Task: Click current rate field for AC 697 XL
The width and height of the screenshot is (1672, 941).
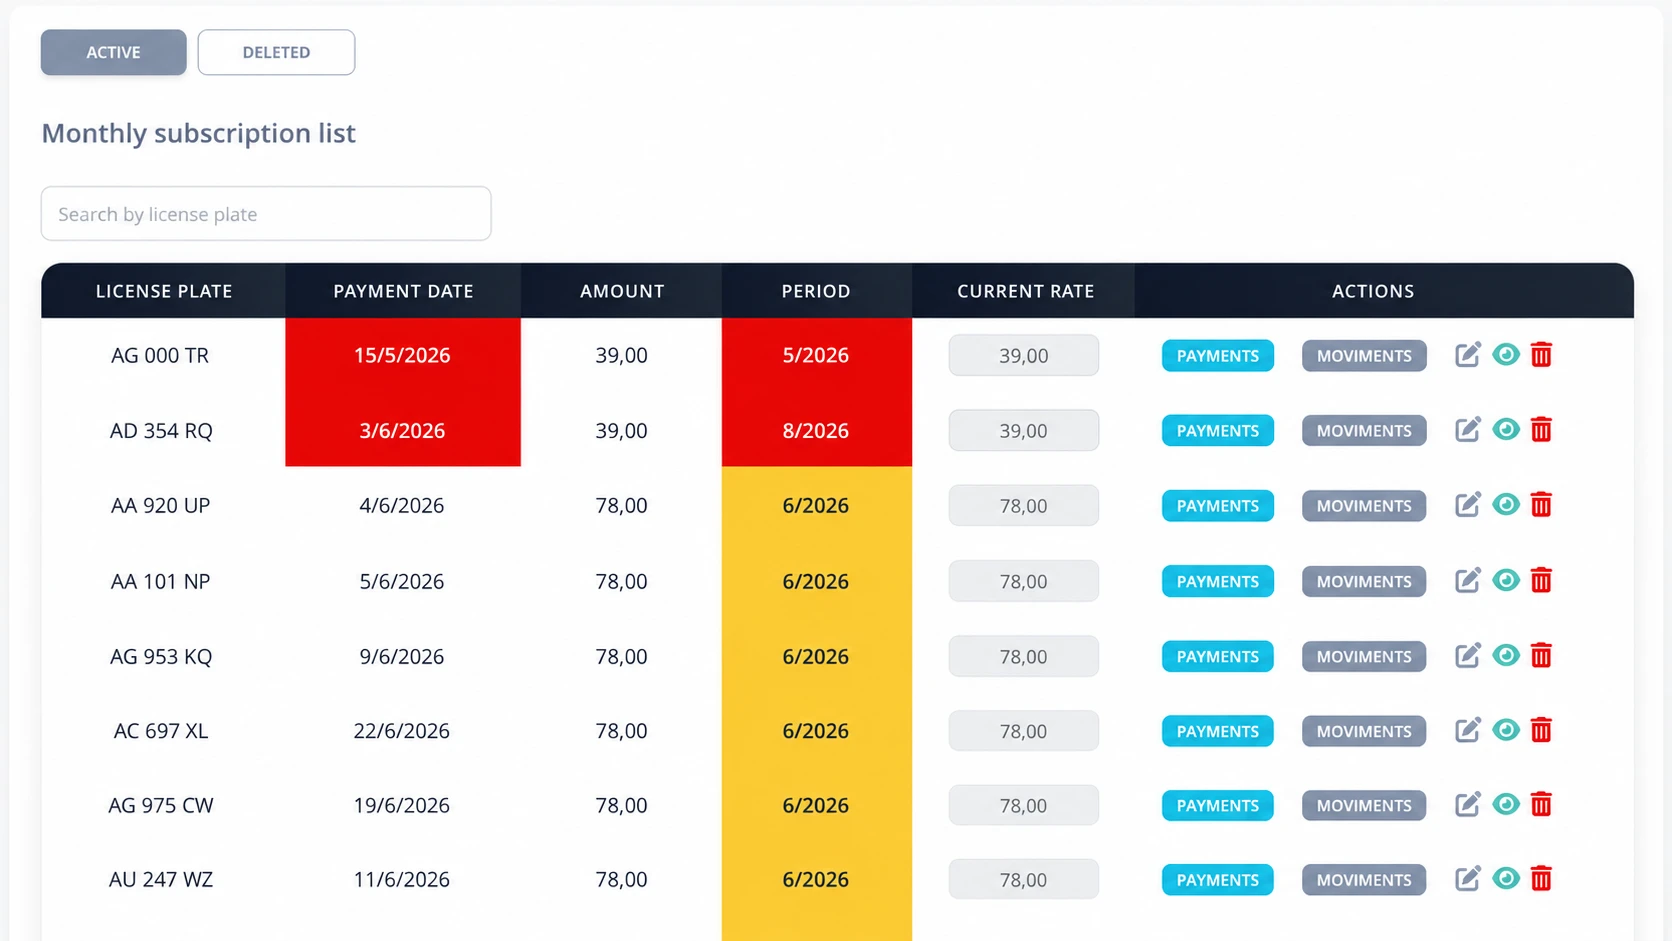Action: [x=1024, y=731]
